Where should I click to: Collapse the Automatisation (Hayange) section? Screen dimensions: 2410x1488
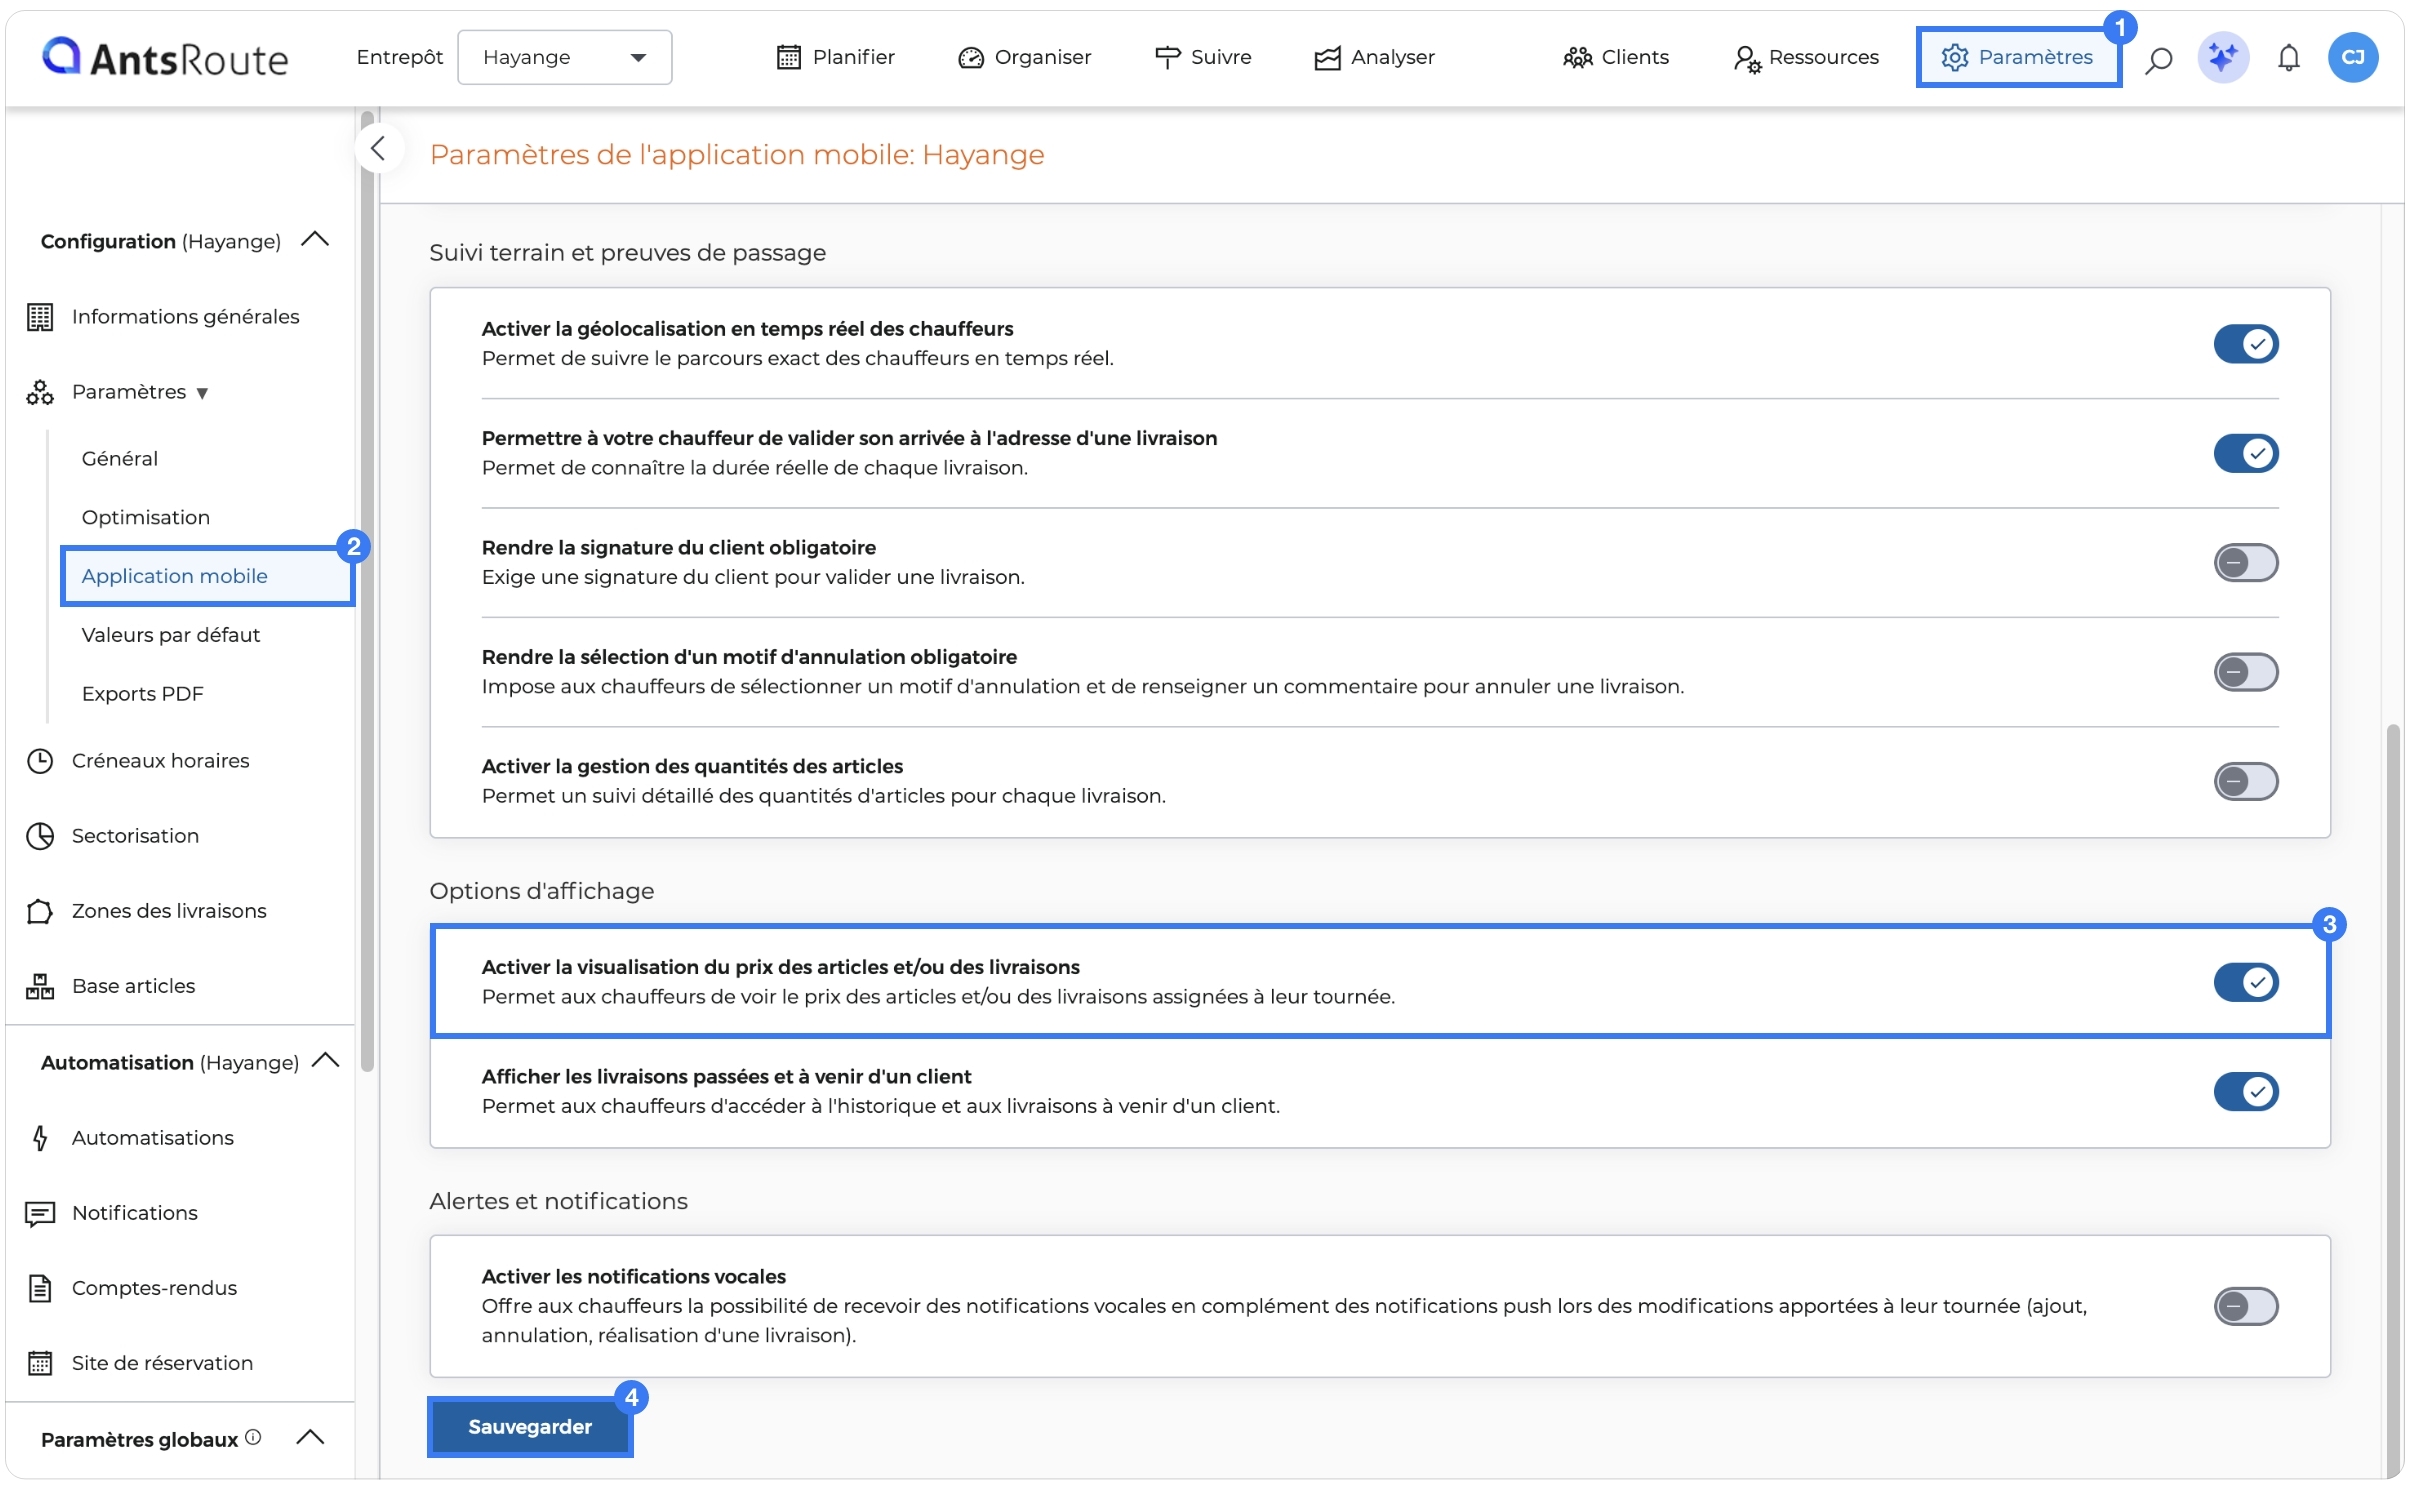[326, 1061]
